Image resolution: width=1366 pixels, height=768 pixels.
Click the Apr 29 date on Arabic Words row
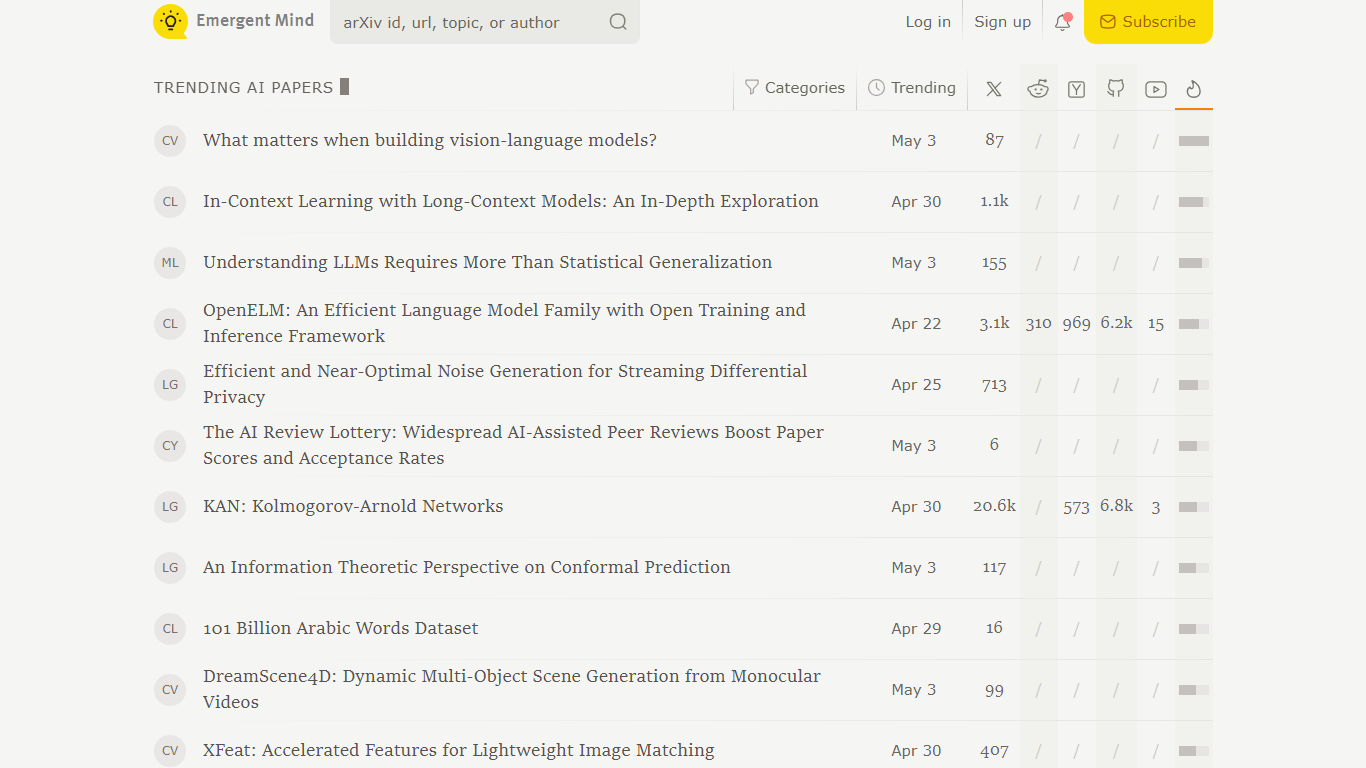pos(916,629)
